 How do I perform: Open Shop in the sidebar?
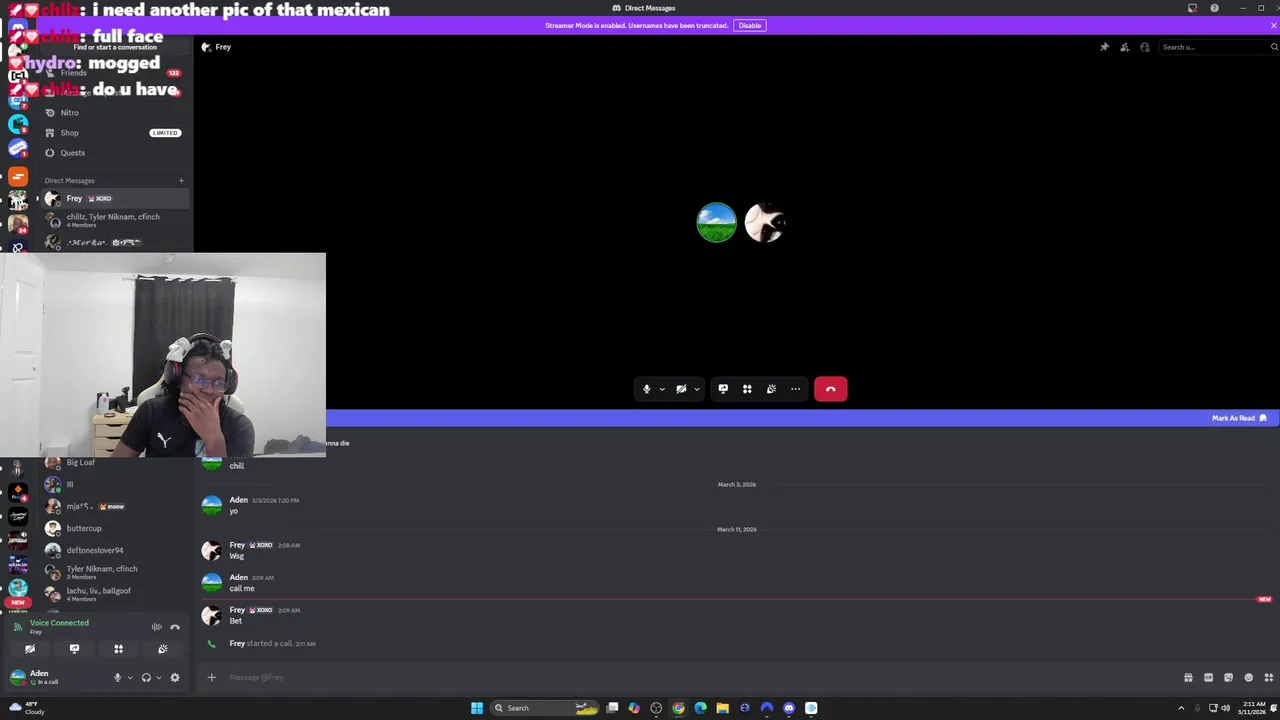click(x=115, y=132)
